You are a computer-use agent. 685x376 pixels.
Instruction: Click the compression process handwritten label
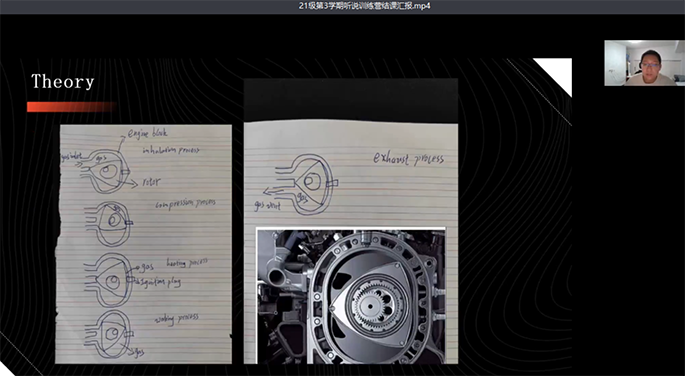[185, 204]
